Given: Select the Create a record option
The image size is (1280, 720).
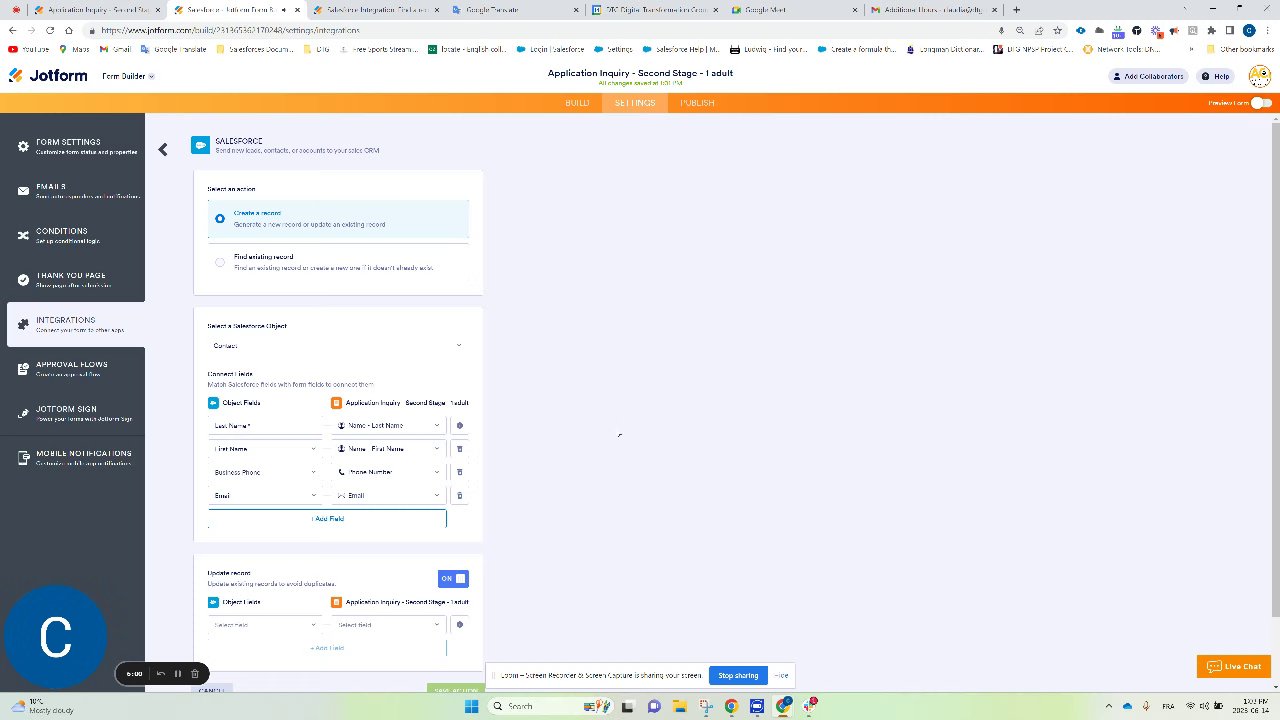Looking at the screenshot, I should (x=338, y=219).
